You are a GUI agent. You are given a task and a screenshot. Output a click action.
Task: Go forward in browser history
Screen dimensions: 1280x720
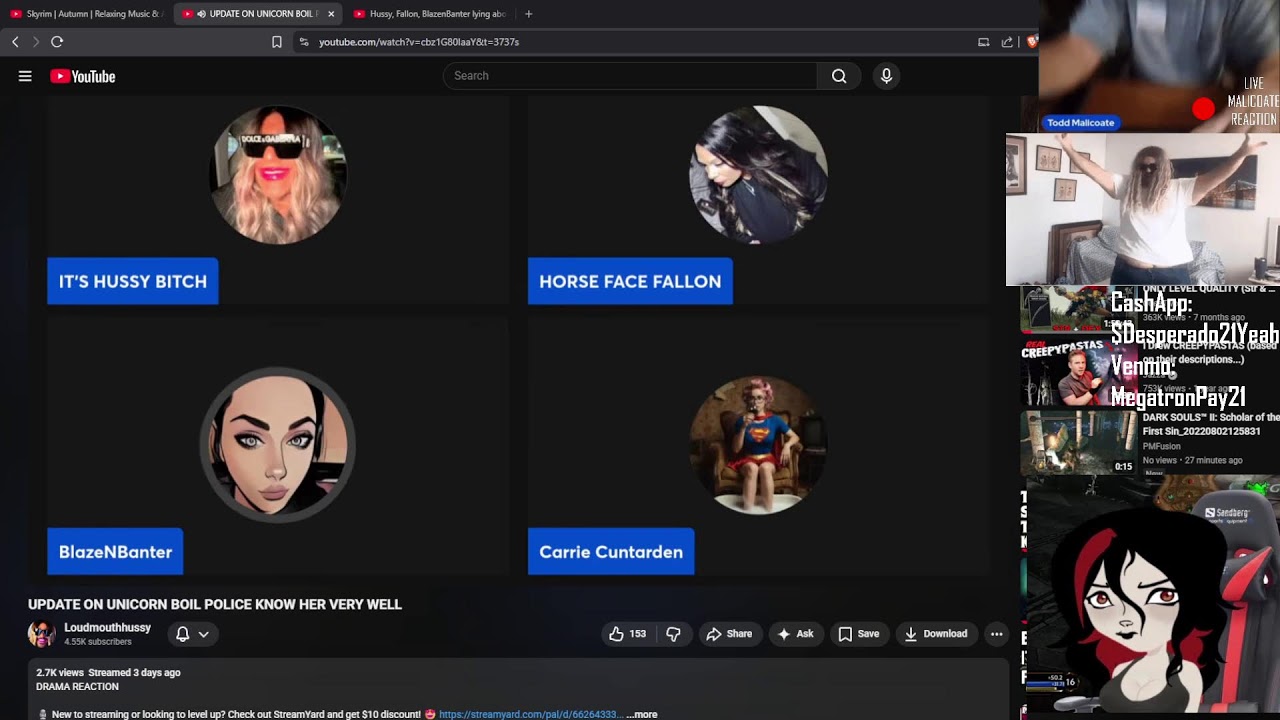click(36, 42)
